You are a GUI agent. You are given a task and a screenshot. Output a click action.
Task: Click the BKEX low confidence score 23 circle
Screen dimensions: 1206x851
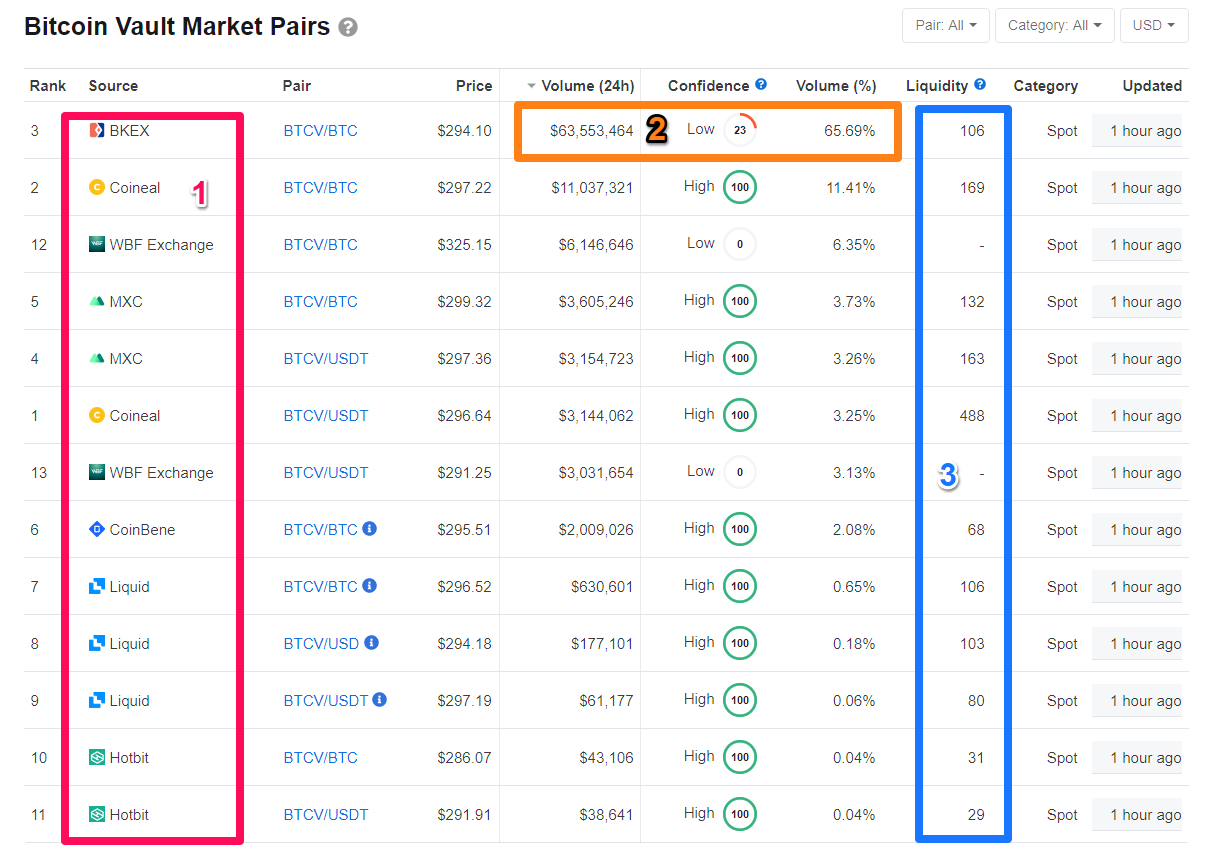(740, 130)
